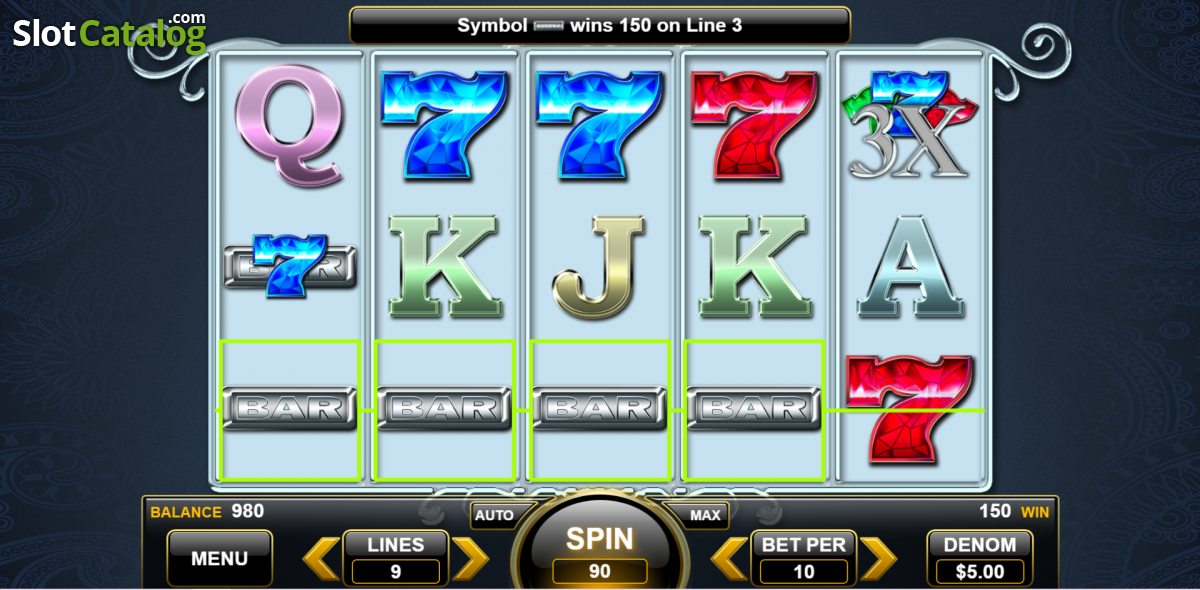Screen dimensions: 1200x590
Task: Open the SlotCatalog.com logo link
Action: 109,33
